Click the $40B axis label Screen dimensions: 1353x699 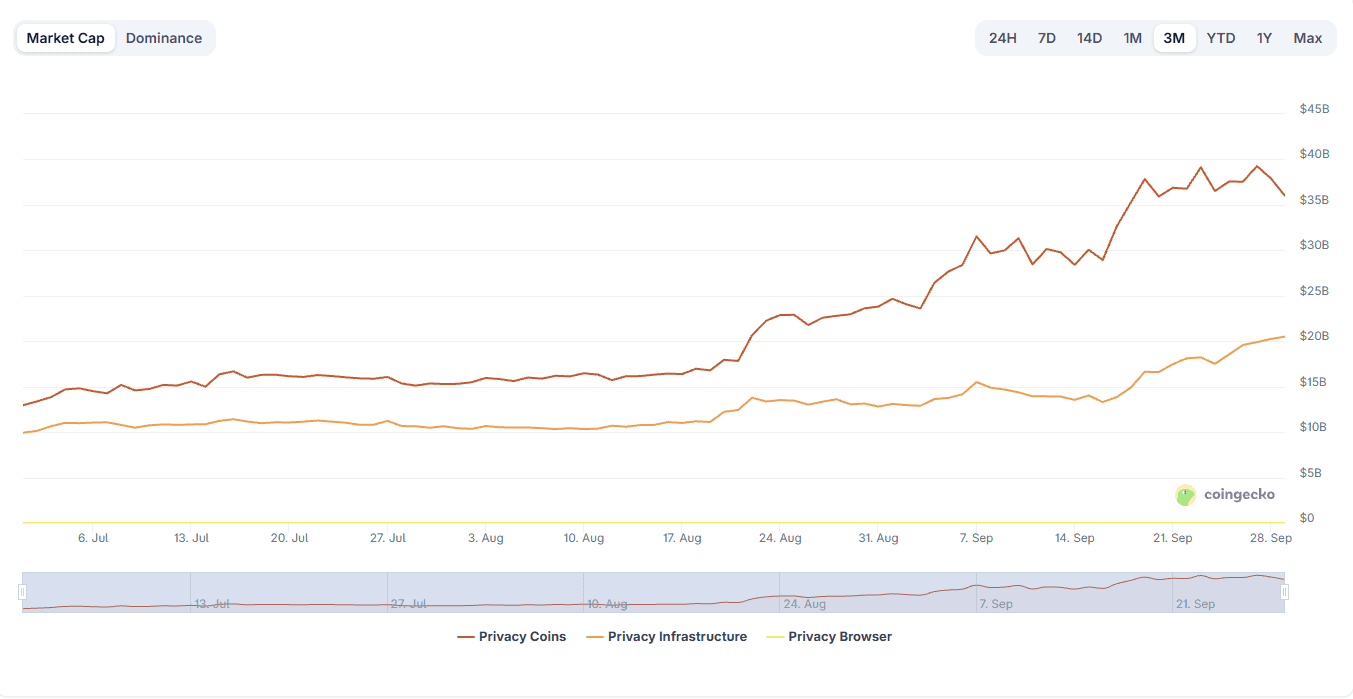tap(1314, 154)
